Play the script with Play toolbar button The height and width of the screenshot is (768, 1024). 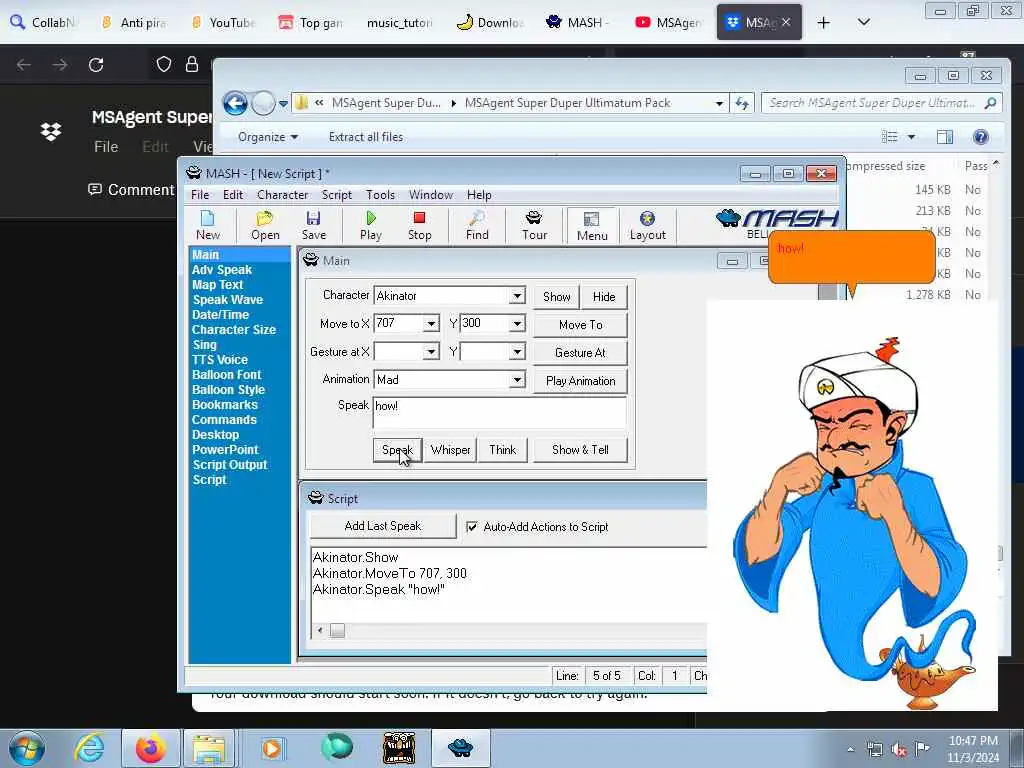pos(370,225)
